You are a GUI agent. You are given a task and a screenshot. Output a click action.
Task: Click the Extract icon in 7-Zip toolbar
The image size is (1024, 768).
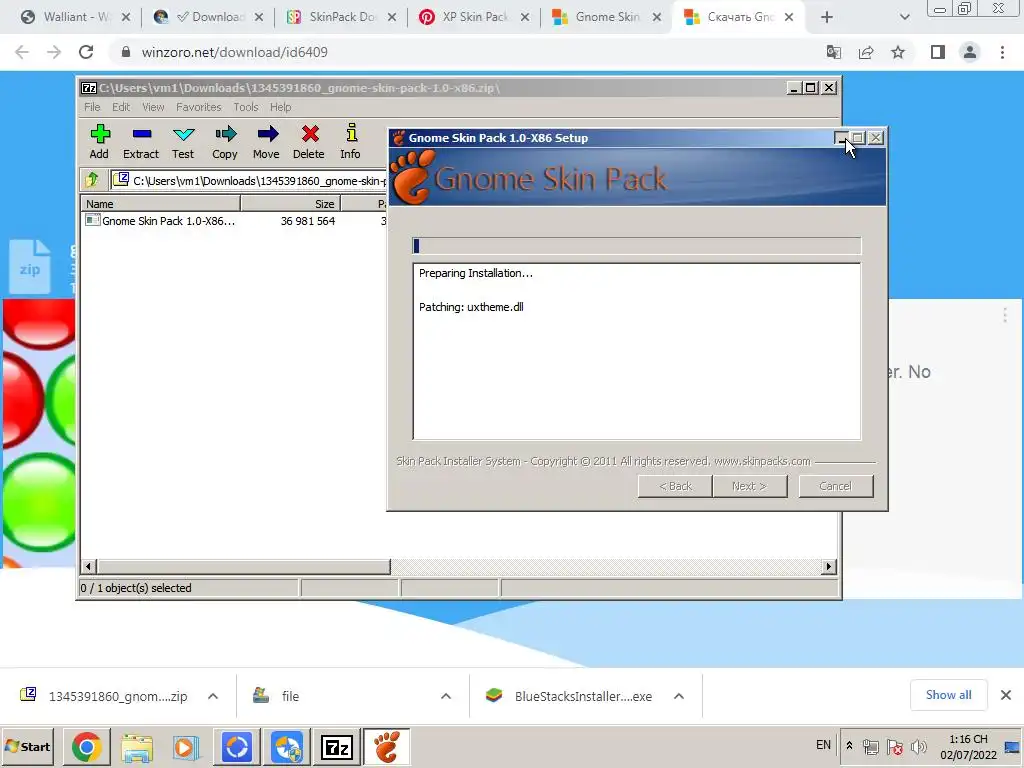[141, 142]
